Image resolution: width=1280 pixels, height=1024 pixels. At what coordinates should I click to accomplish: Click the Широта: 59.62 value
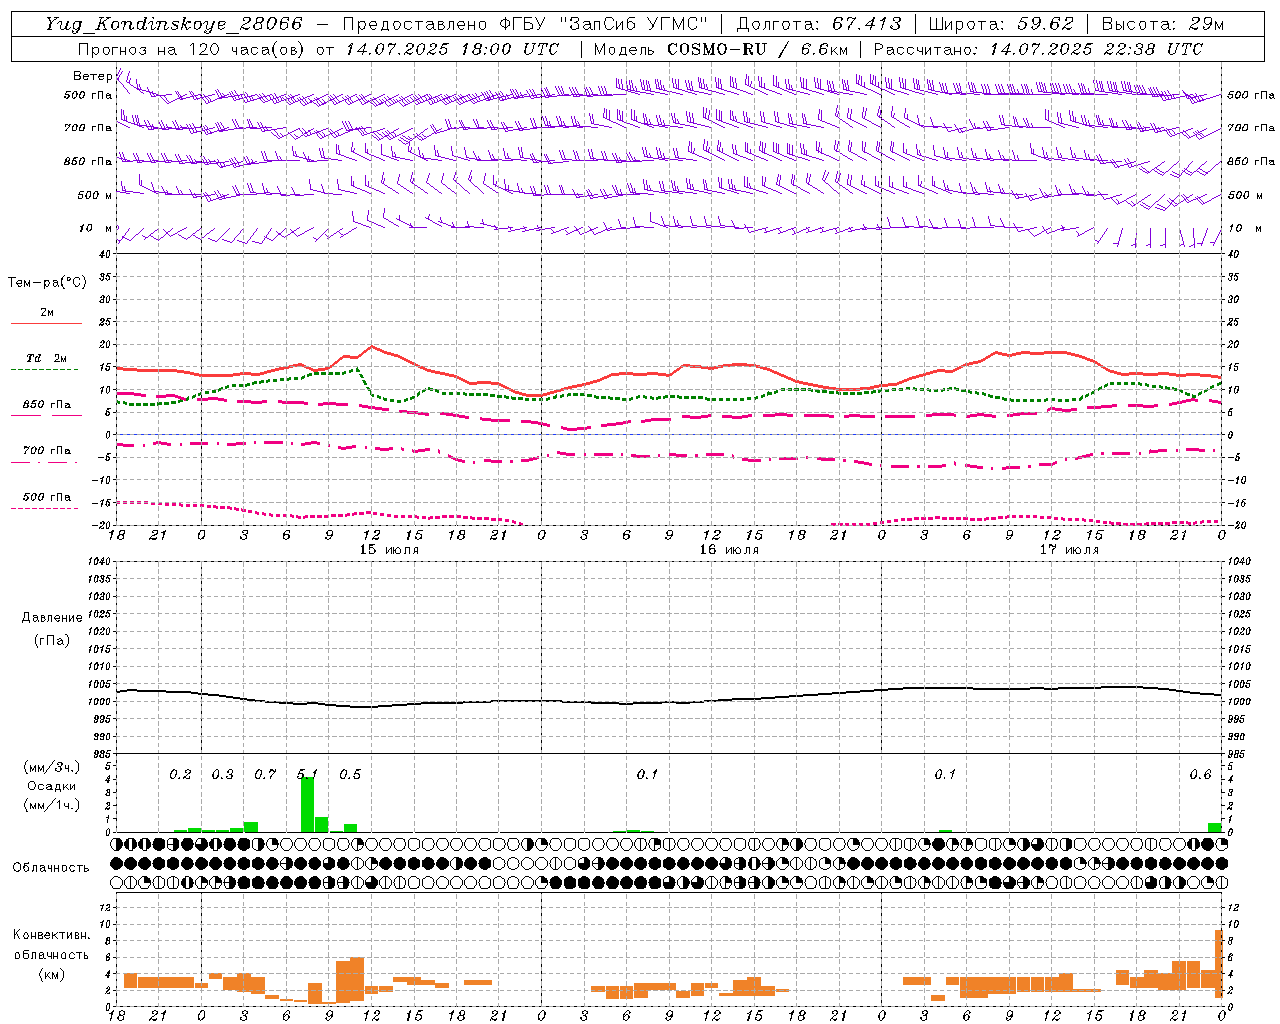[1001, 24]
